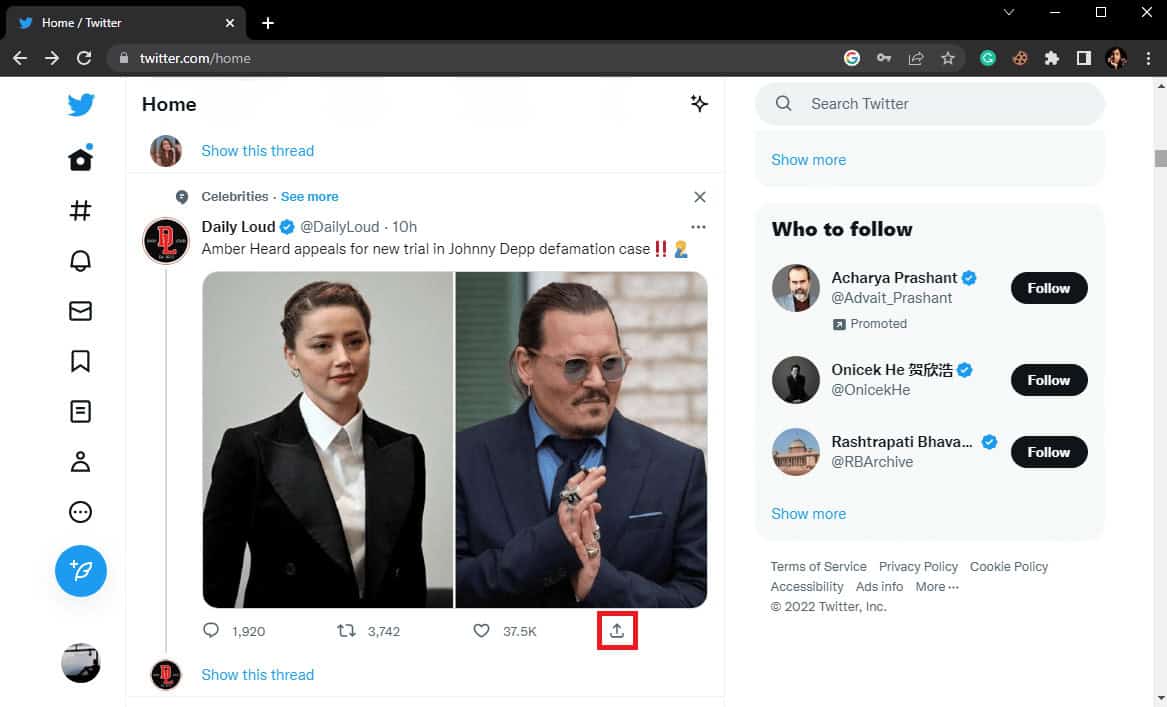This screenshot has height=707, width=1167.
Task: Open account avatar at sidebar bottom
Action: 80,662
